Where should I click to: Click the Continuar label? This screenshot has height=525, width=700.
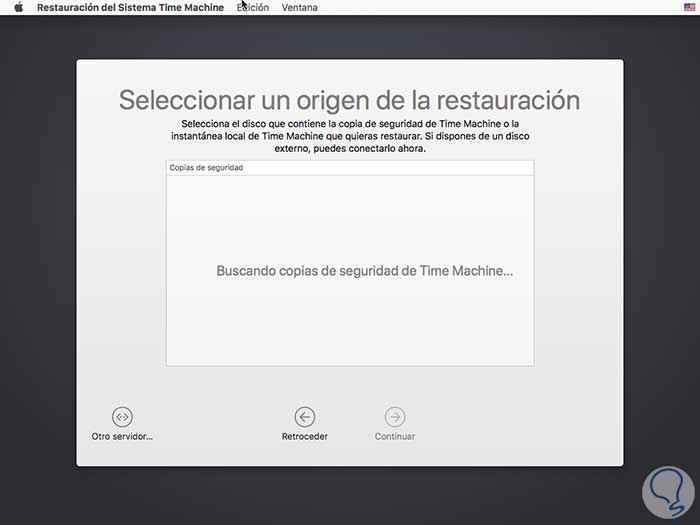pyautogui.click(x=395, y=437)
